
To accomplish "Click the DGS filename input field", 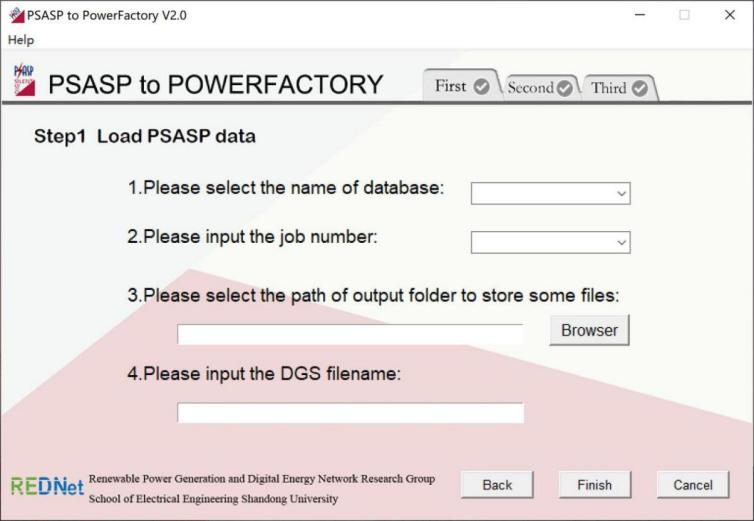I will click(x=351, y=413).
